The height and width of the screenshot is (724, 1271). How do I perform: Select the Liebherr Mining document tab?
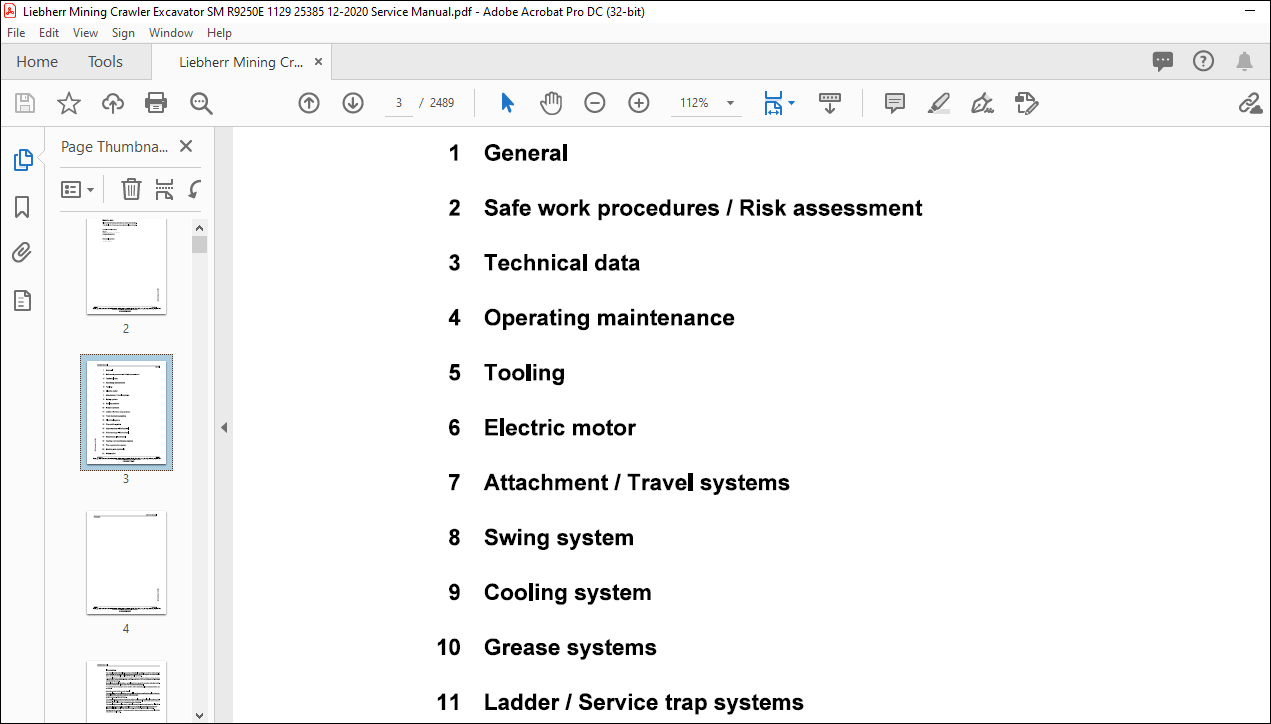click(241, 62)
